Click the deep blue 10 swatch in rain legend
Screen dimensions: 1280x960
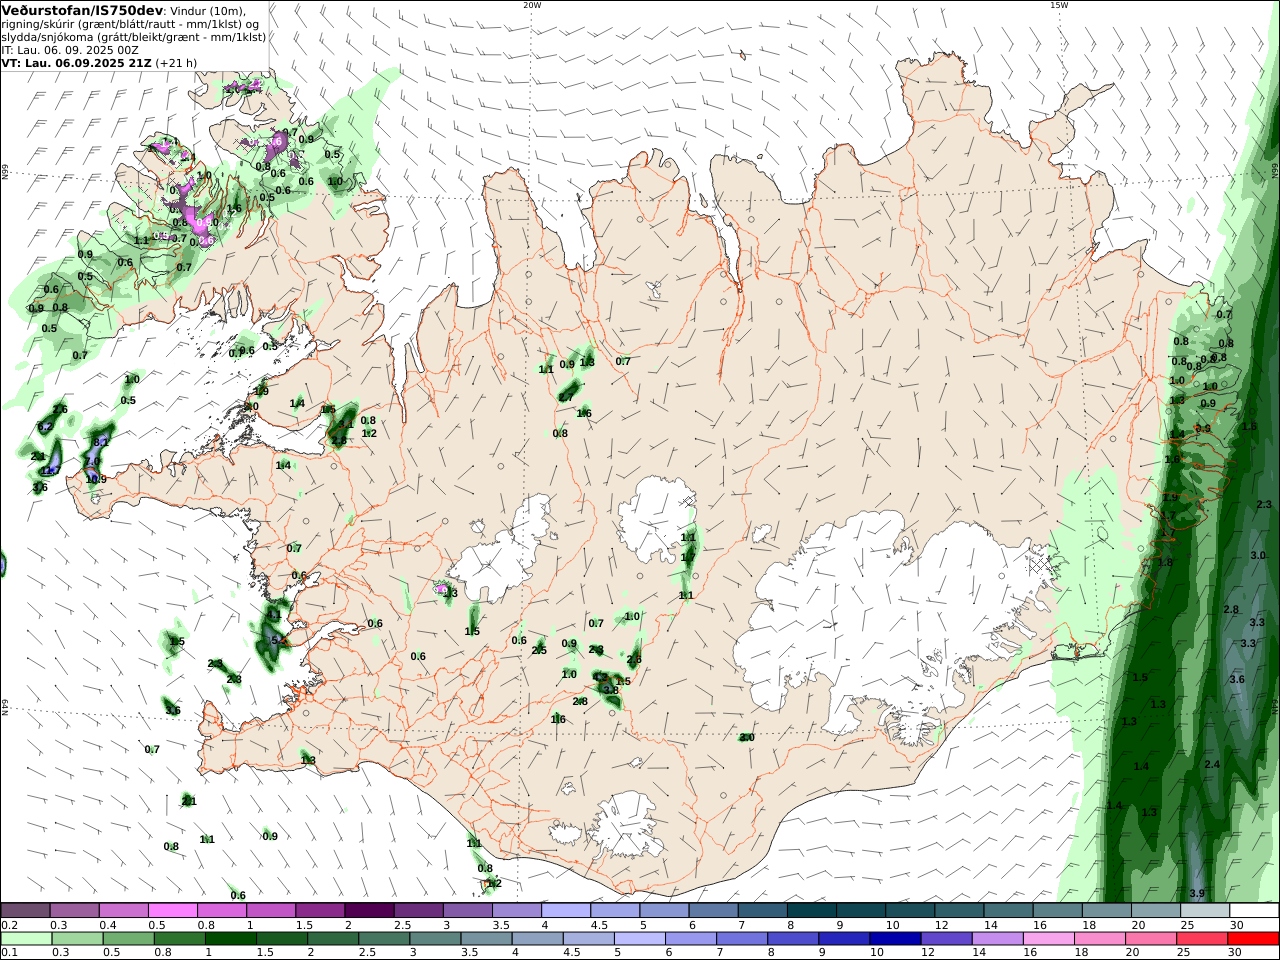click(x=893, y=939)
